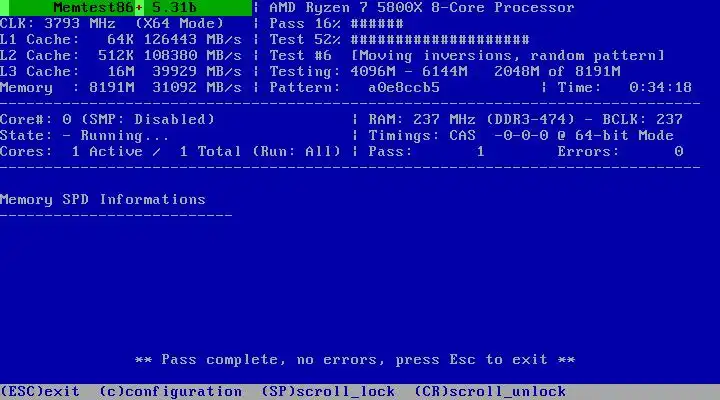Click the RAM 237 MHz DDR3-474 info

click(471, 119)
